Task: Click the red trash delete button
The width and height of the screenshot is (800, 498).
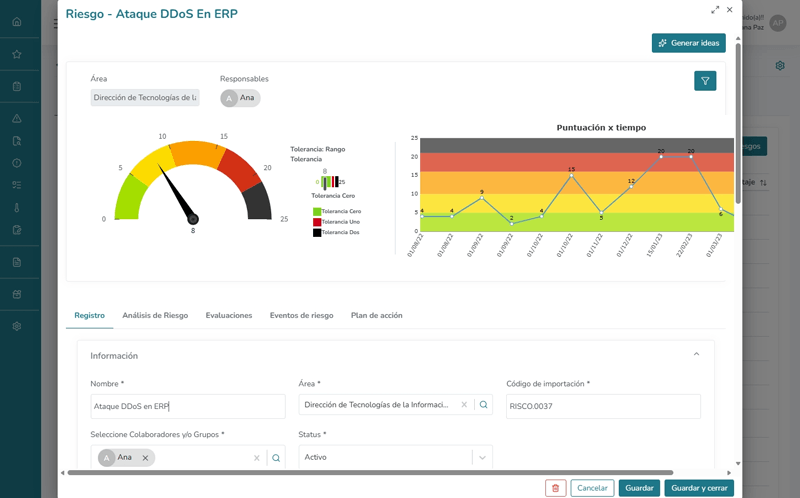Action: [556, 488]
